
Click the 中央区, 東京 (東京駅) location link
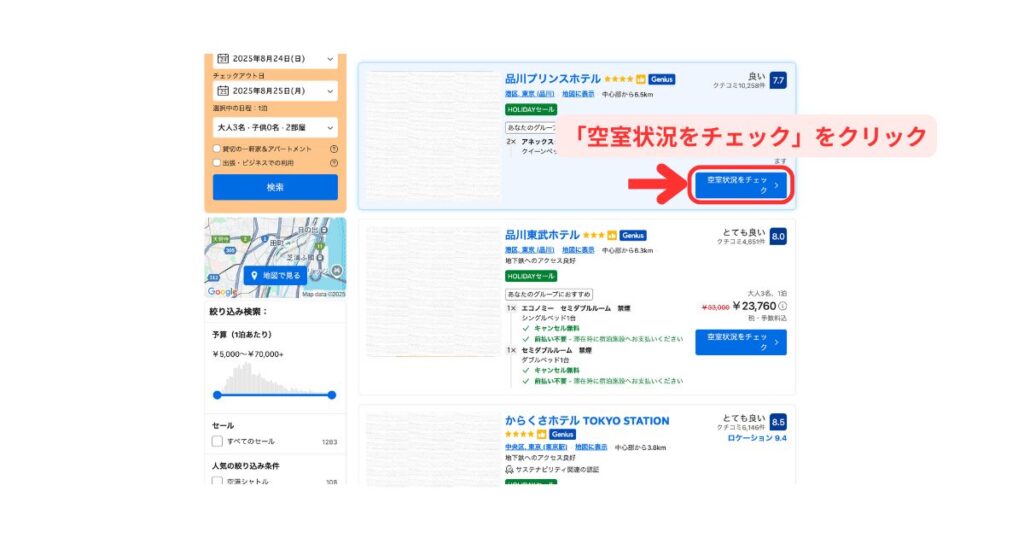[x=536, y=447]
